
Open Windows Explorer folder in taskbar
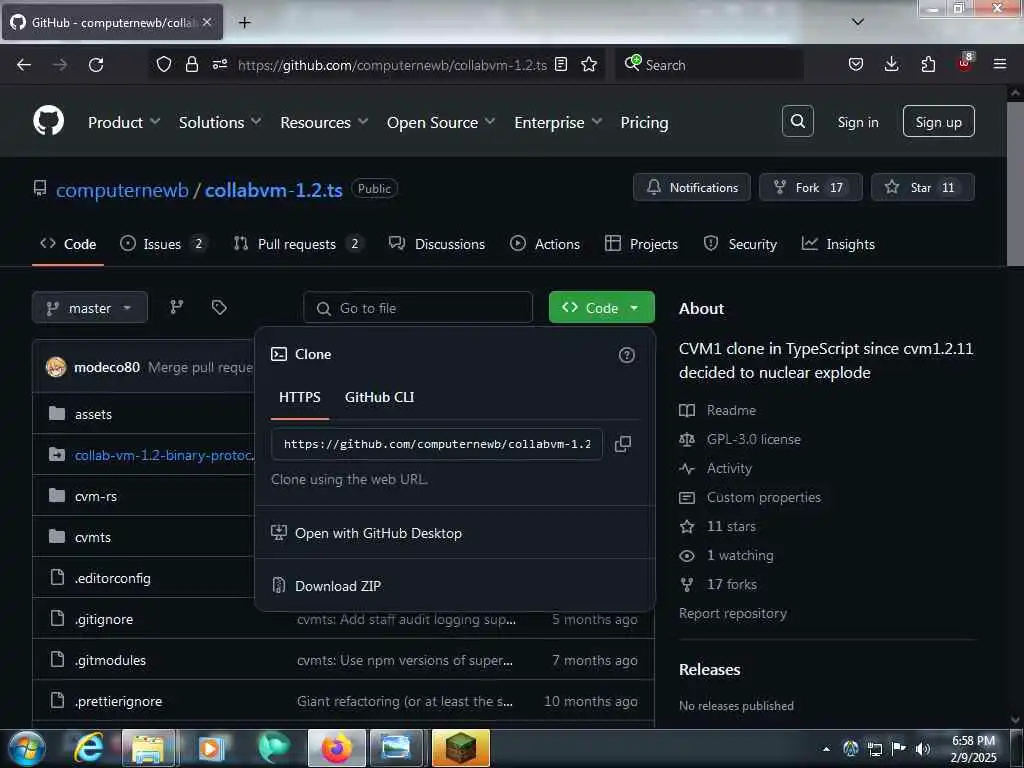click(x=148, y=748)
